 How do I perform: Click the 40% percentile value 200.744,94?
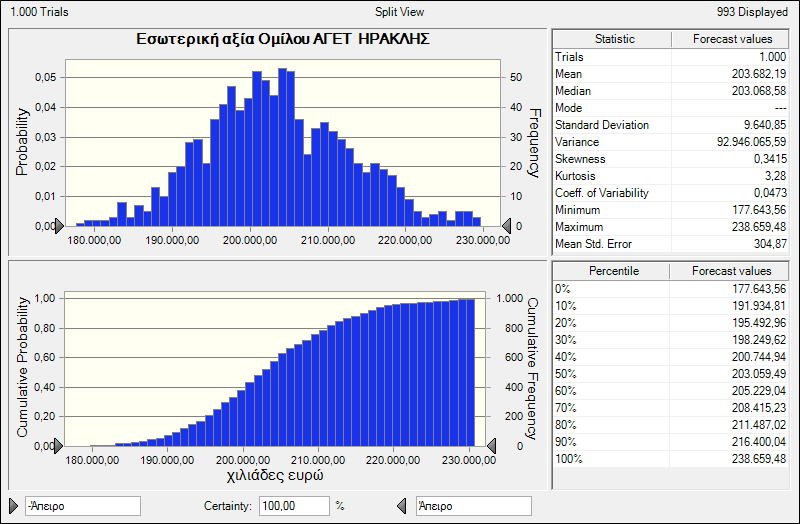click(759, 357)
